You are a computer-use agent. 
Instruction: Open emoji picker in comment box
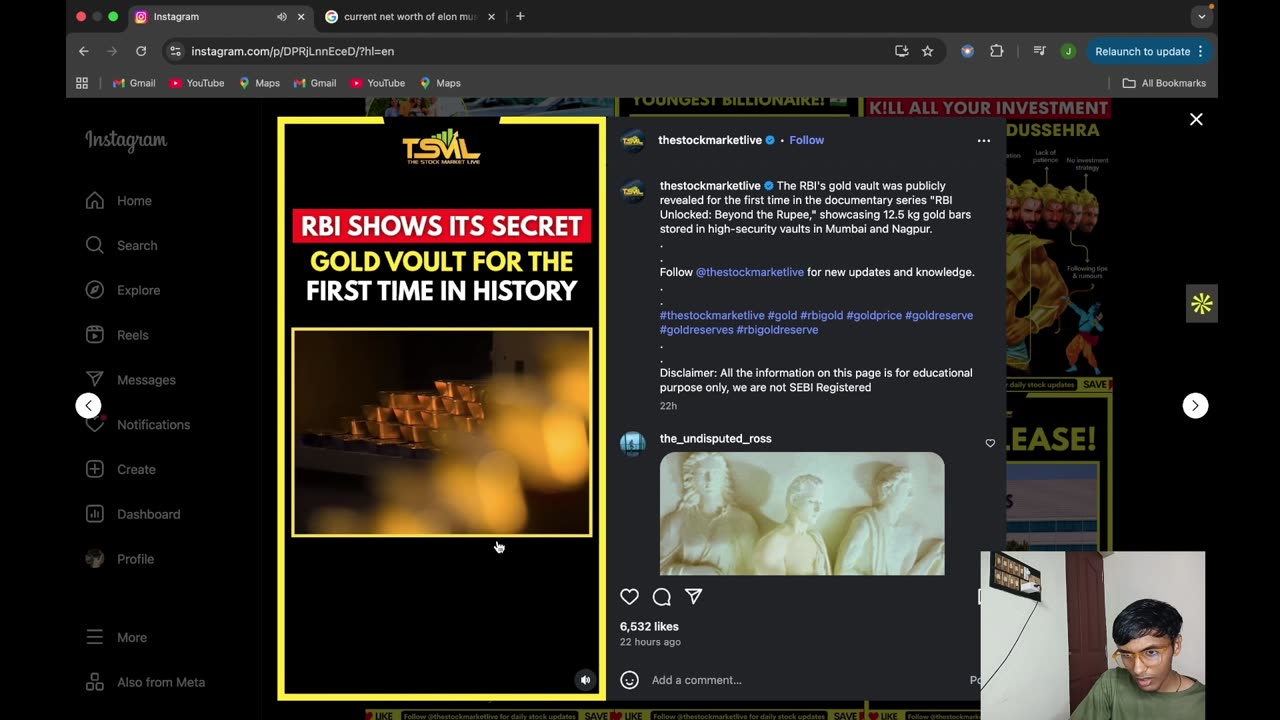click(x=629, y=680)
